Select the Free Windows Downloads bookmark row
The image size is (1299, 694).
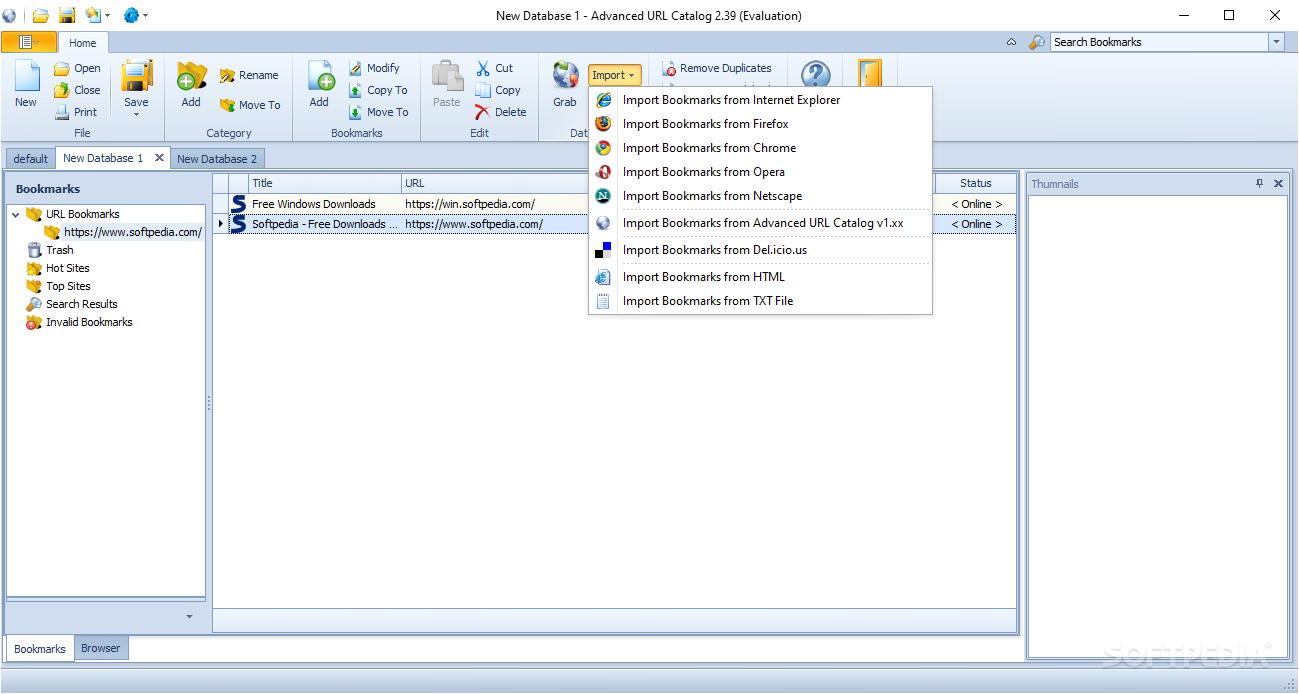[614, 204]
